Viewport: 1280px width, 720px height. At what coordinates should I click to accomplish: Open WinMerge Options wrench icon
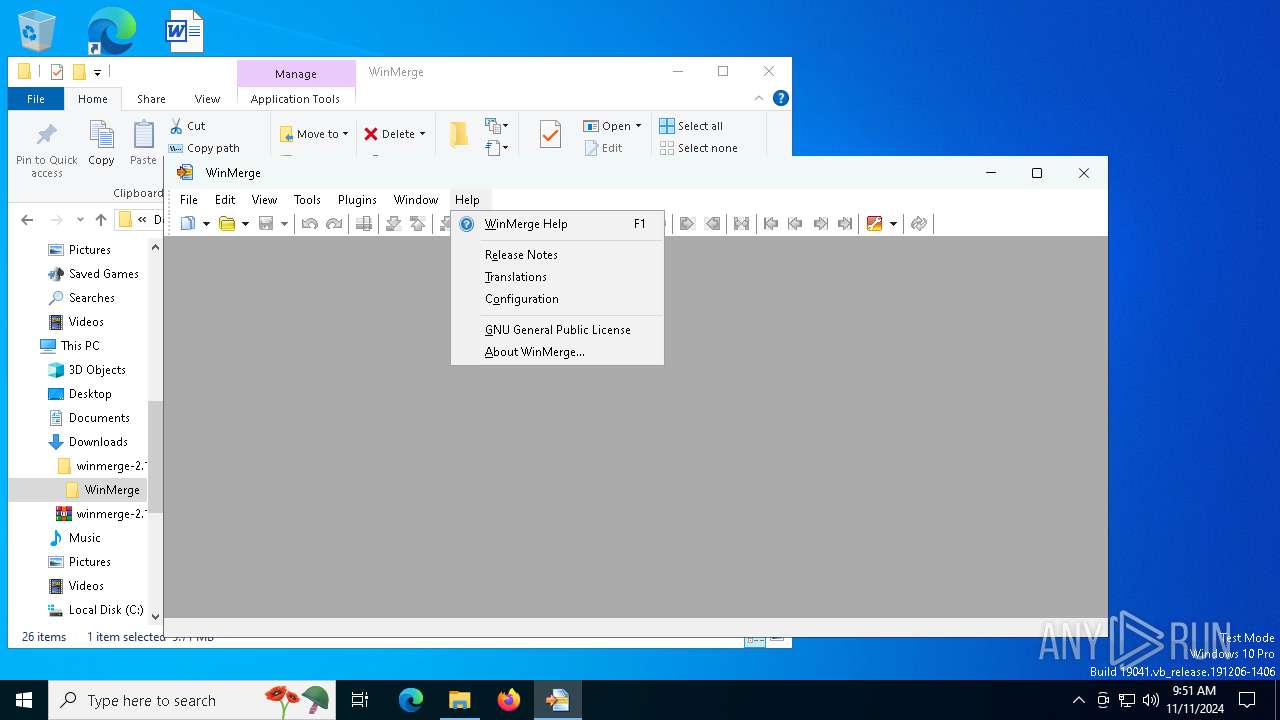(x=875, y=224)
